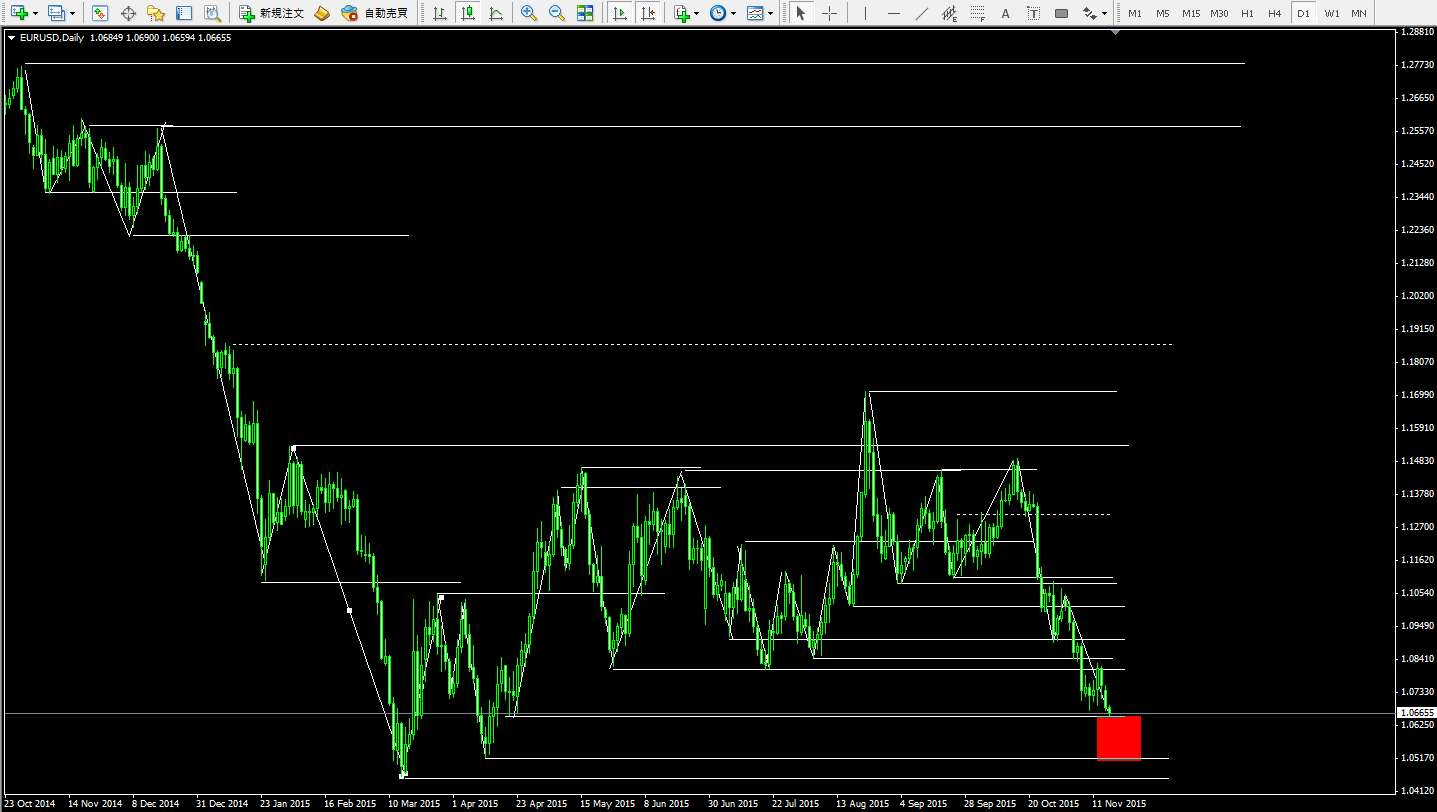This screenshot has width=1437, height=812.
Task: Click the Tile Windows icon
Action: (x=585, y=14)
